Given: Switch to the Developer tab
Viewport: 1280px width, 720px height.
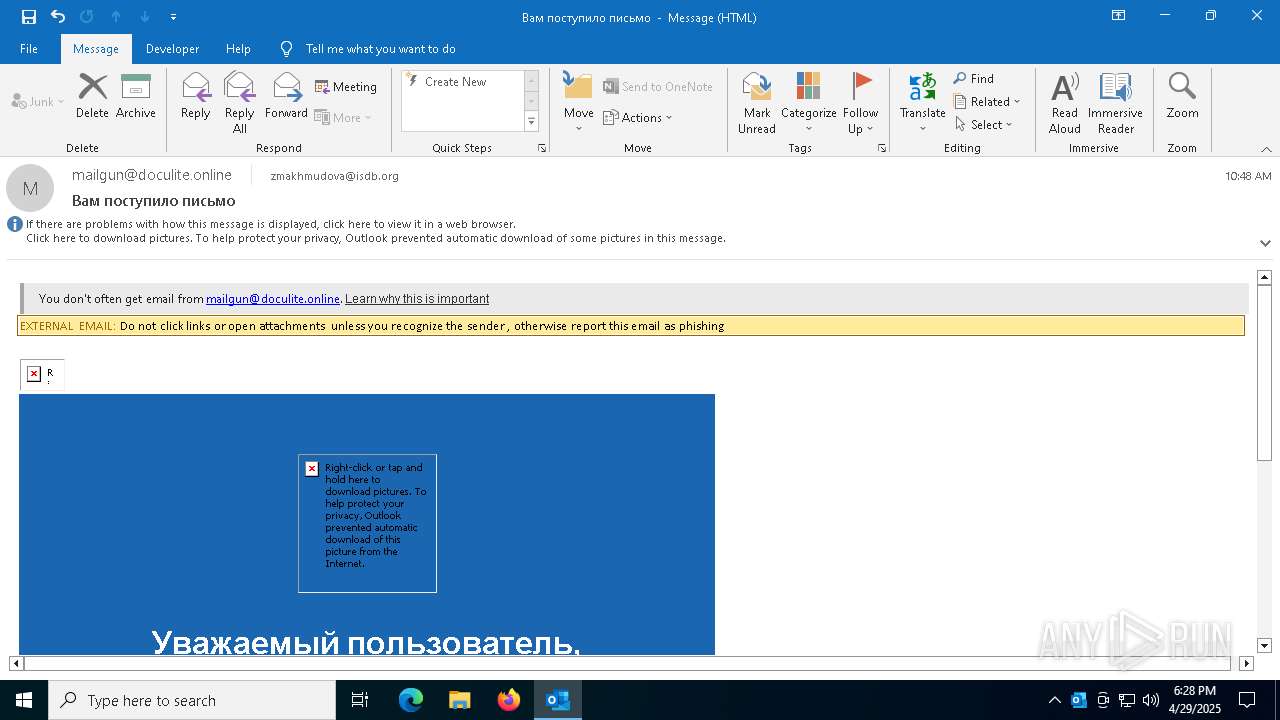Looking at the screenshot, I should tap(172, 49).
